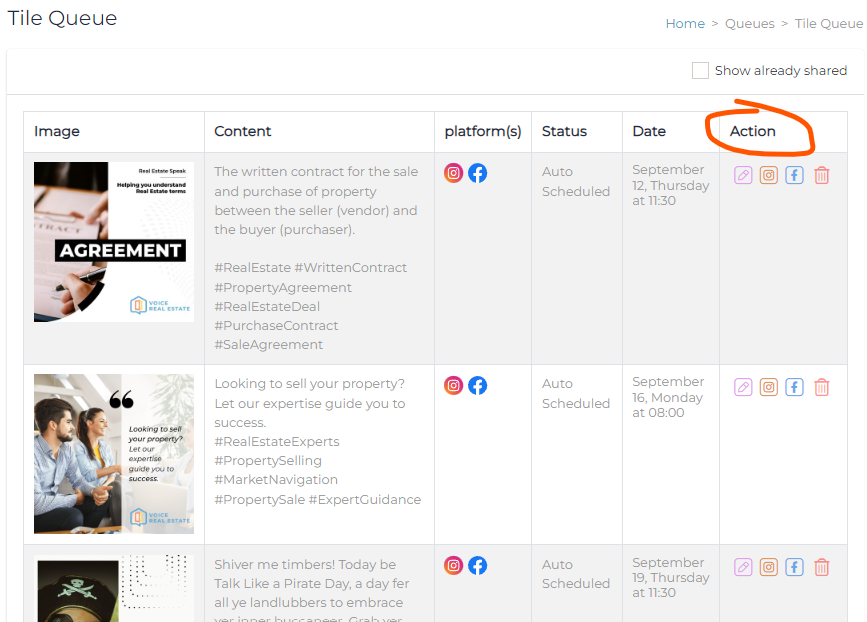Select the 'September 12, Thursday at 11:30' date
This screenshot has height=622, width=867.
[x=671, y=185]
